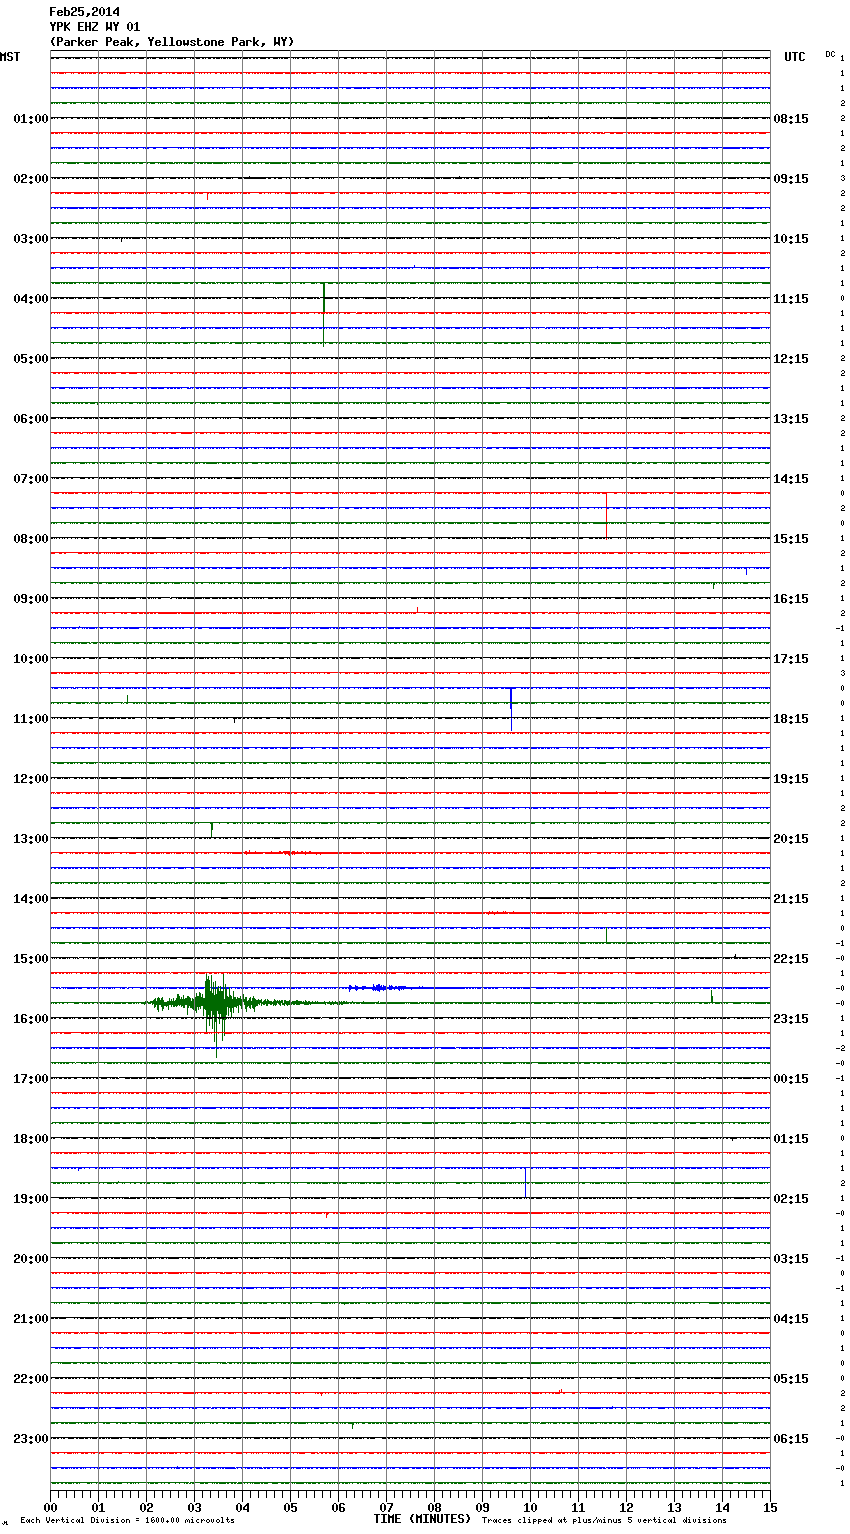This screenshot has height=1534, width=850.
Task: Select the 13:00 MST time label
Action: 31,839
